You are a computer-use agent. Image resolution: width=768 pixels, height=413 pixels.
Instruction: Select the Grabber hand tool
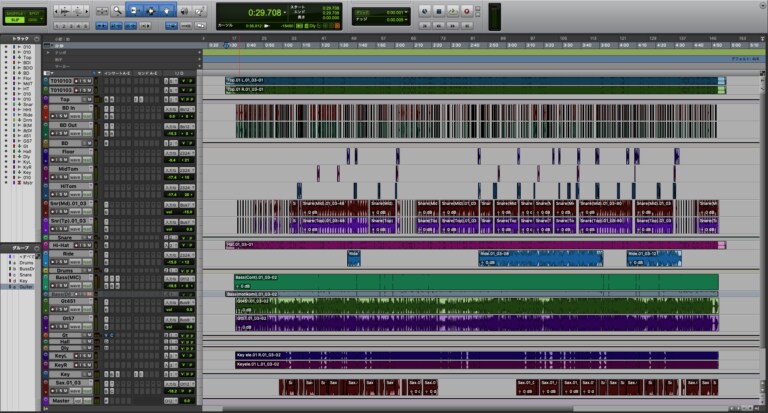coord(167,11)
